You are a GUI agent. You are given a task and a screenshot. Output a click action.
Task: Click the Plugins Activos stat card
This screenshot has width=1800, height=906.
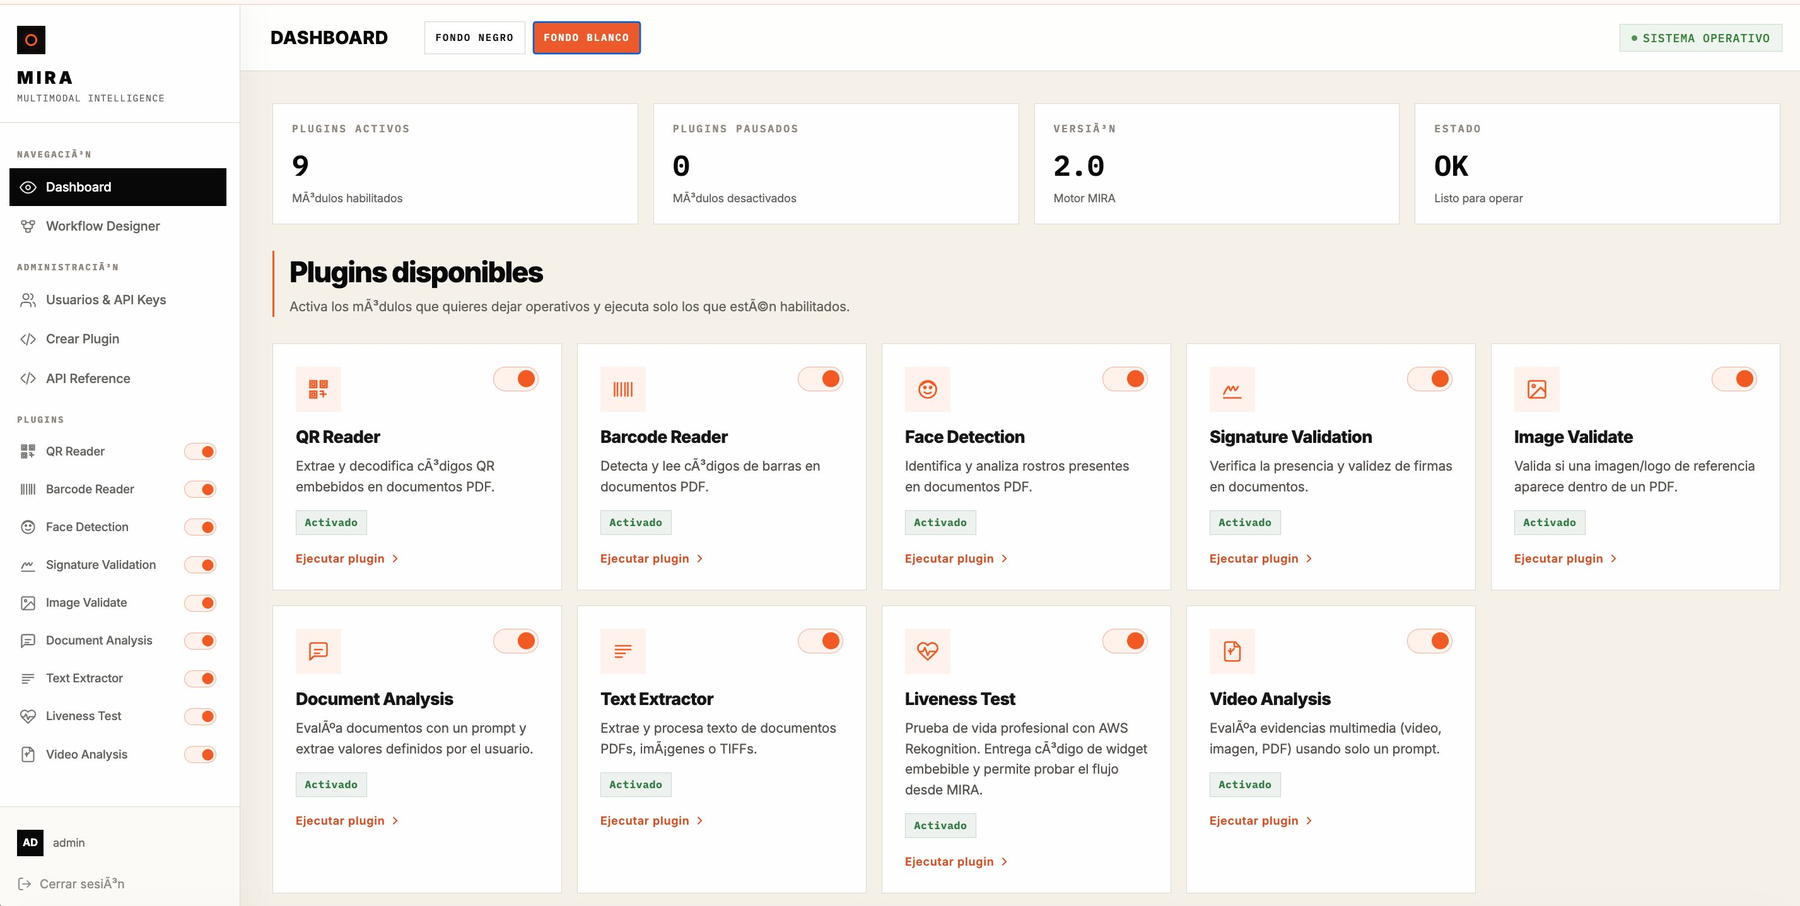[455, 164]
